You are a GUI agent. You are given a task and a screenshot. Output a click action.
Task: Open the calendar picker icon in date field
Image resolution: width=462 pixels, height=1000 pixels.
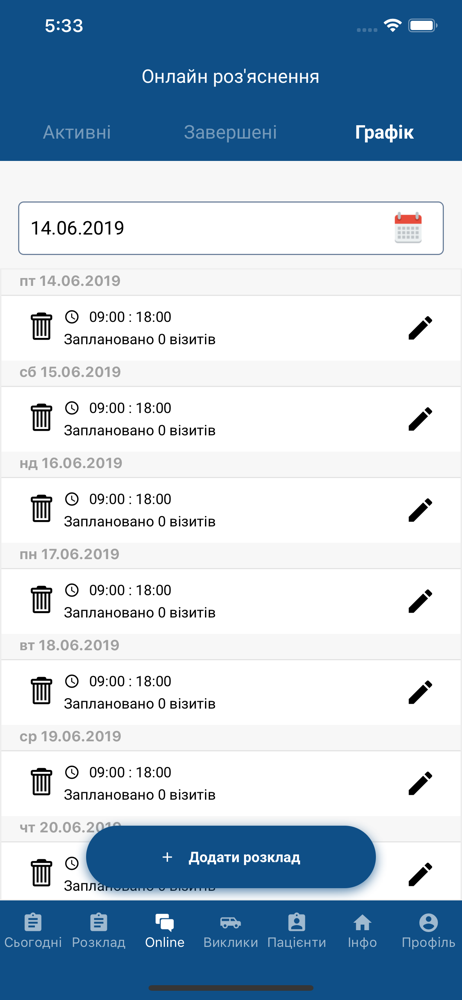pos(408,228)
